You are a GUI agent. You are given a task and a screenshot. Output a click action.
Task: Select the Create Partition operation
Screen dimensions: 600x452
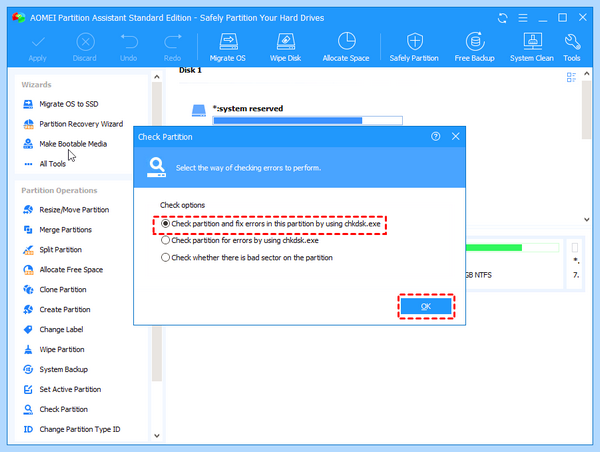65,309
